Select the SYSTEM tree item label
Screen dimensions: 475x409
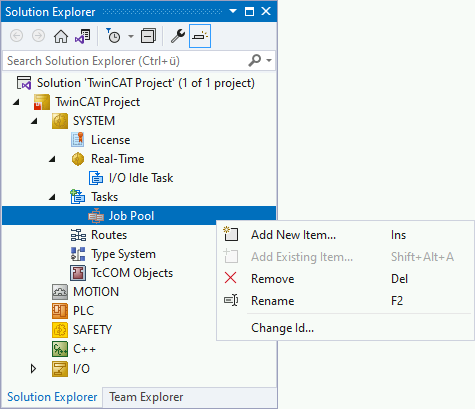click(94, 121)
